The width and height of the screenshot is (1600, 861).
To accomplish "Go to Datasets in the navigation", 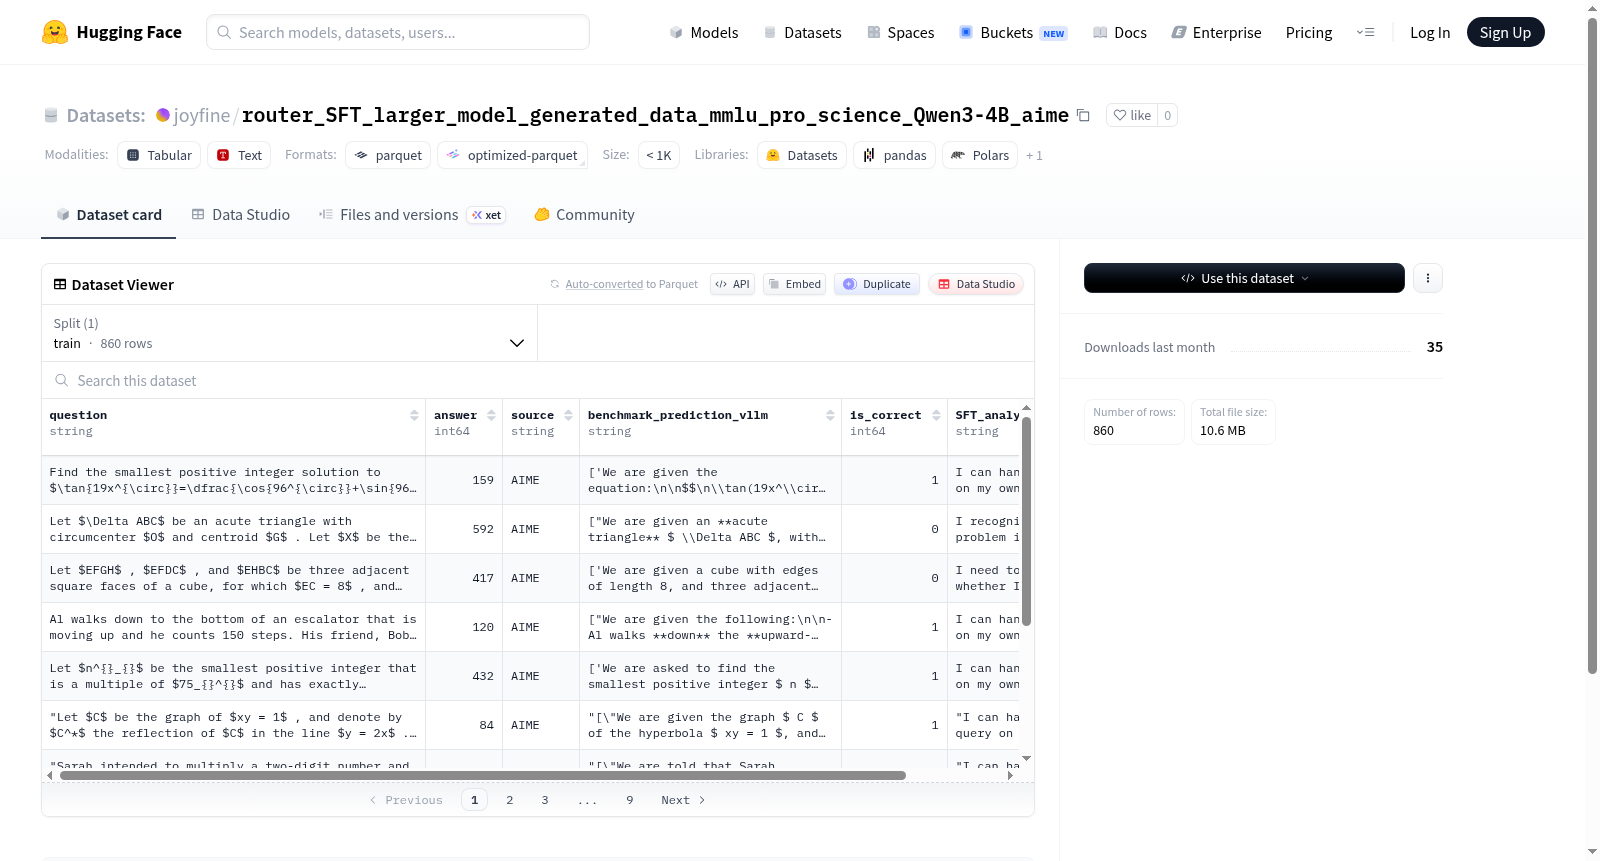I will coord(803,32).
